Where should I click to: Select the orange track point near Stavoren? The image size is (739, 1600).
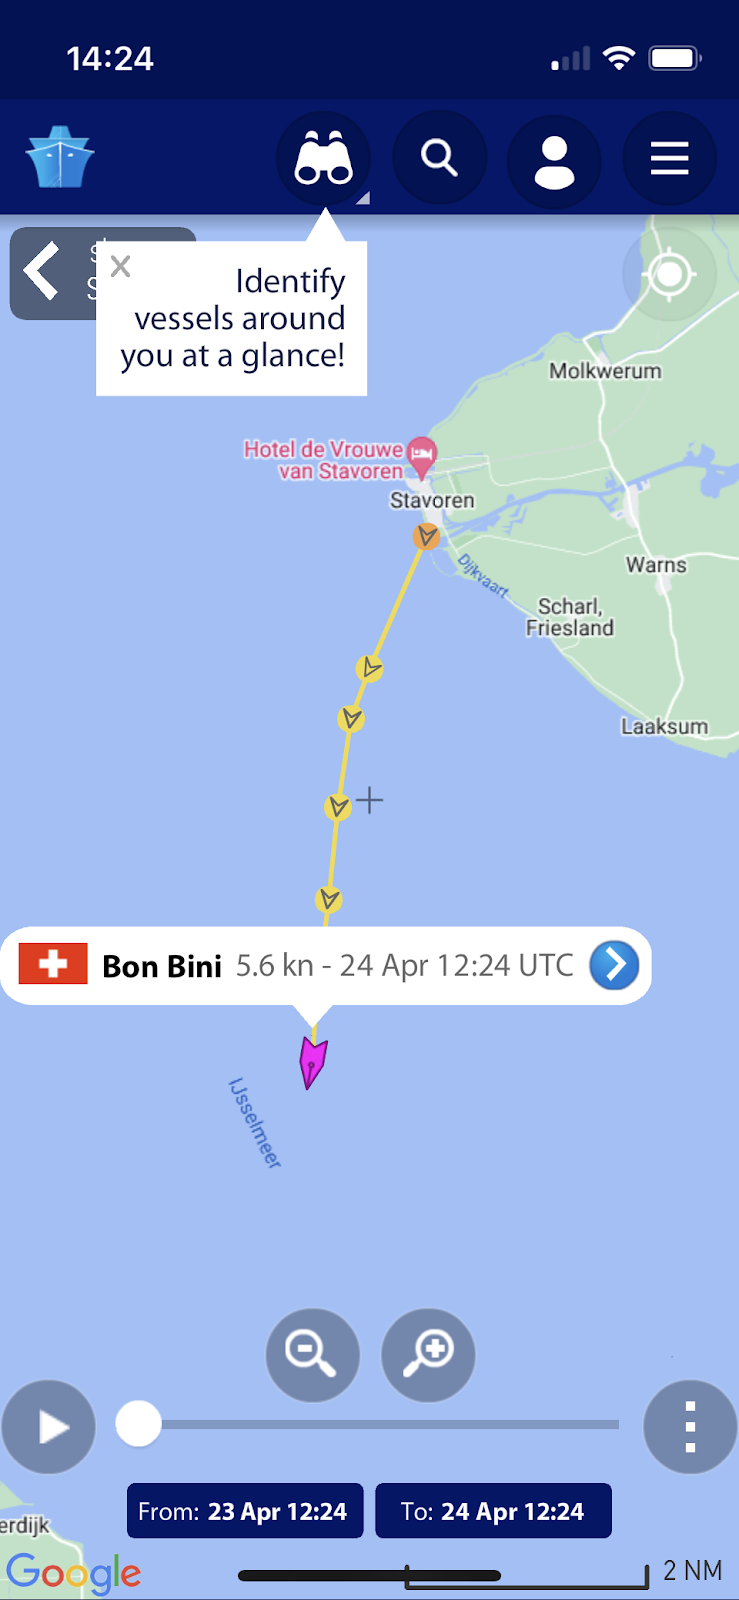click(x=427, y=536)
